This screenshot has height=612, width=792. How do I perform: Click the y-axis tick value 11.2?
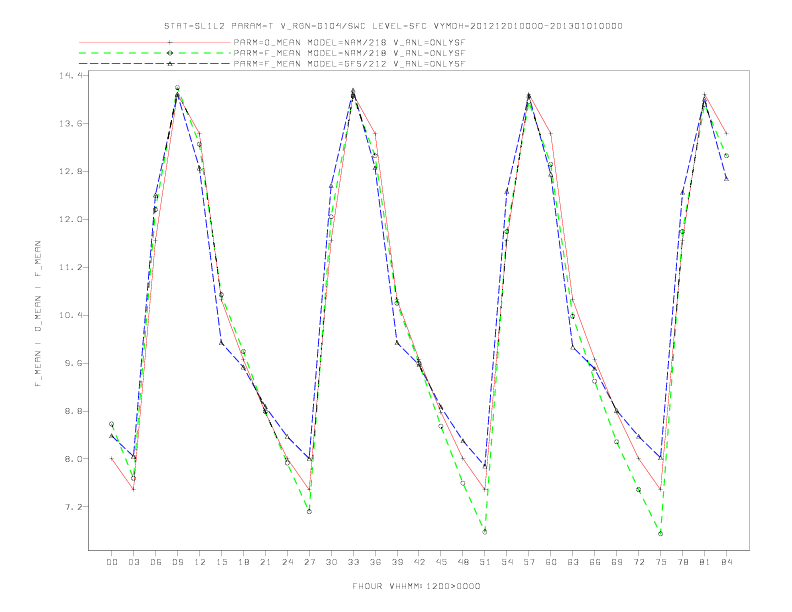click(70, 267)
